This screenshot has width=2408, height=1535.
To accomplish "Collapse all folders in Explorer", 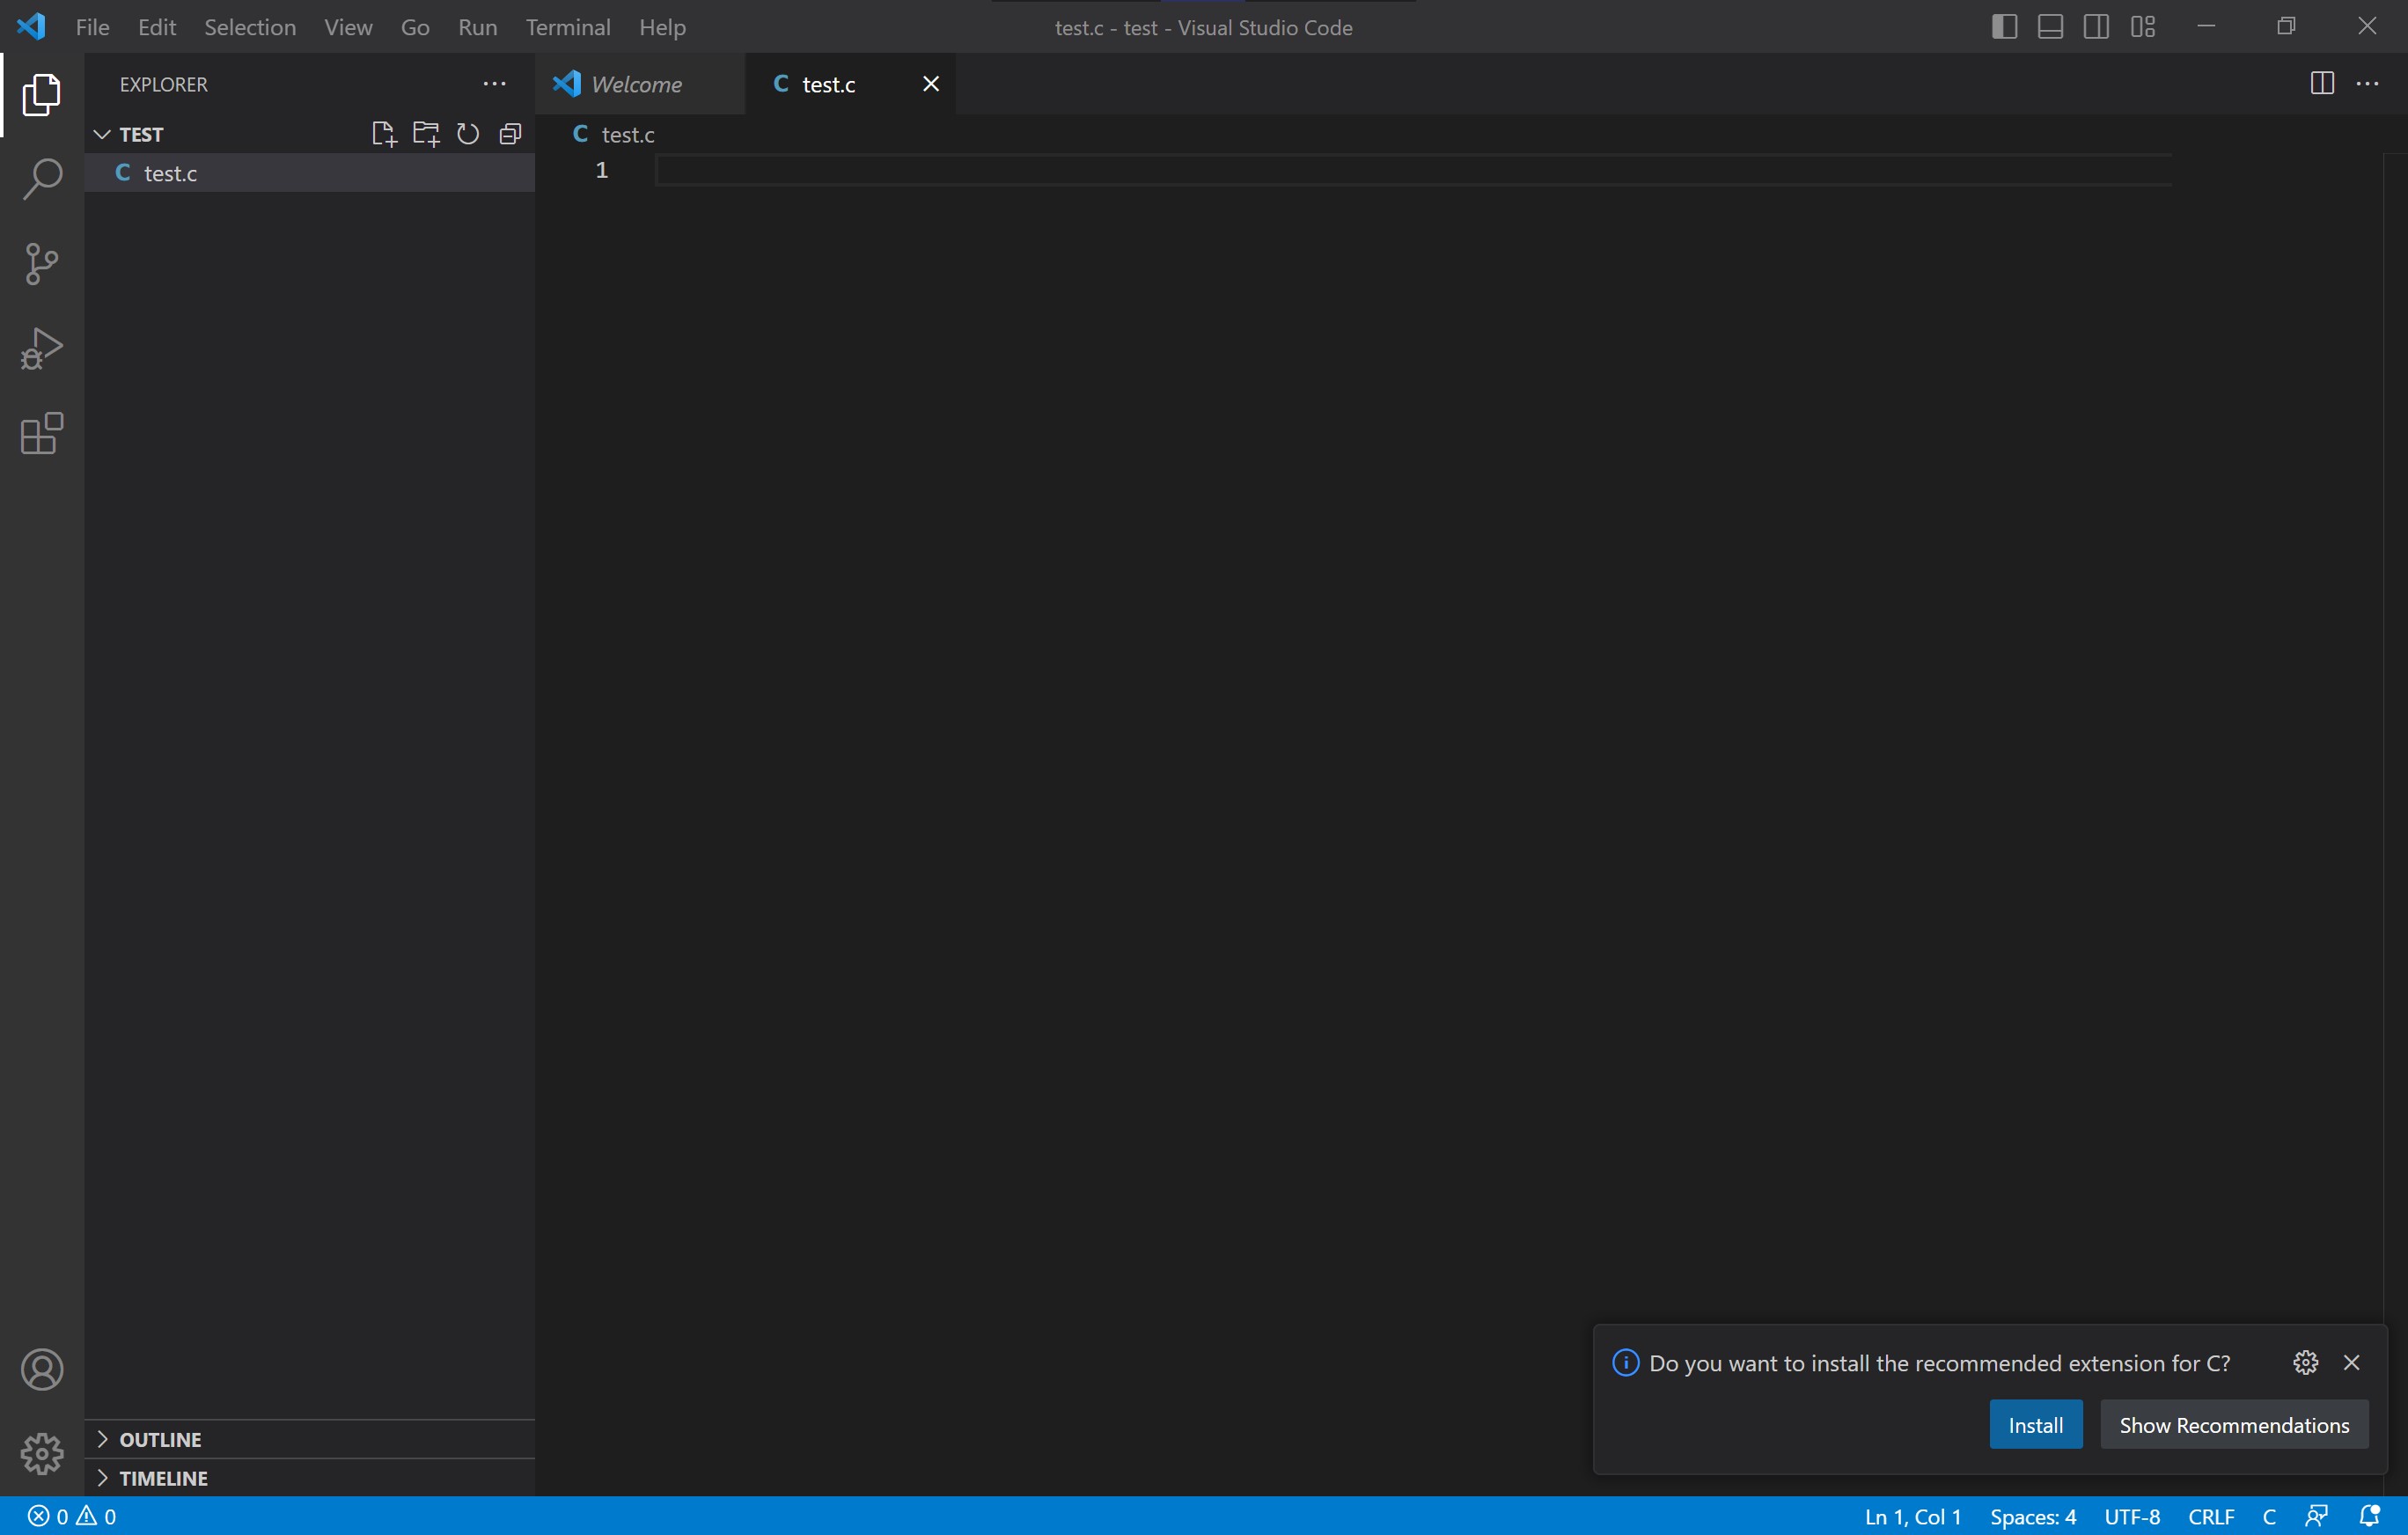I will (x=510, y=134).
